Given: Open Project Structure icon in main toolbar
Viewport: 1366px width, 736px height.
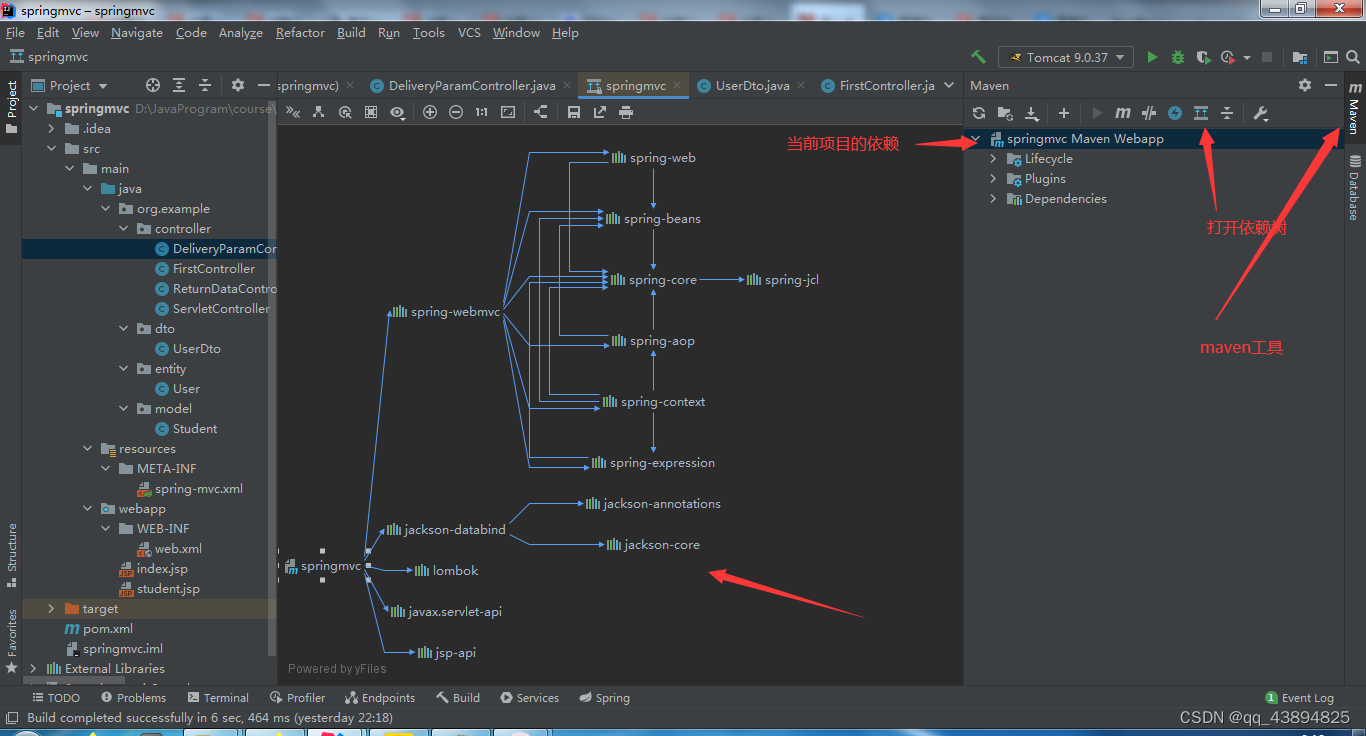Looking at the screenshot, I should (x=1299, y=57).
